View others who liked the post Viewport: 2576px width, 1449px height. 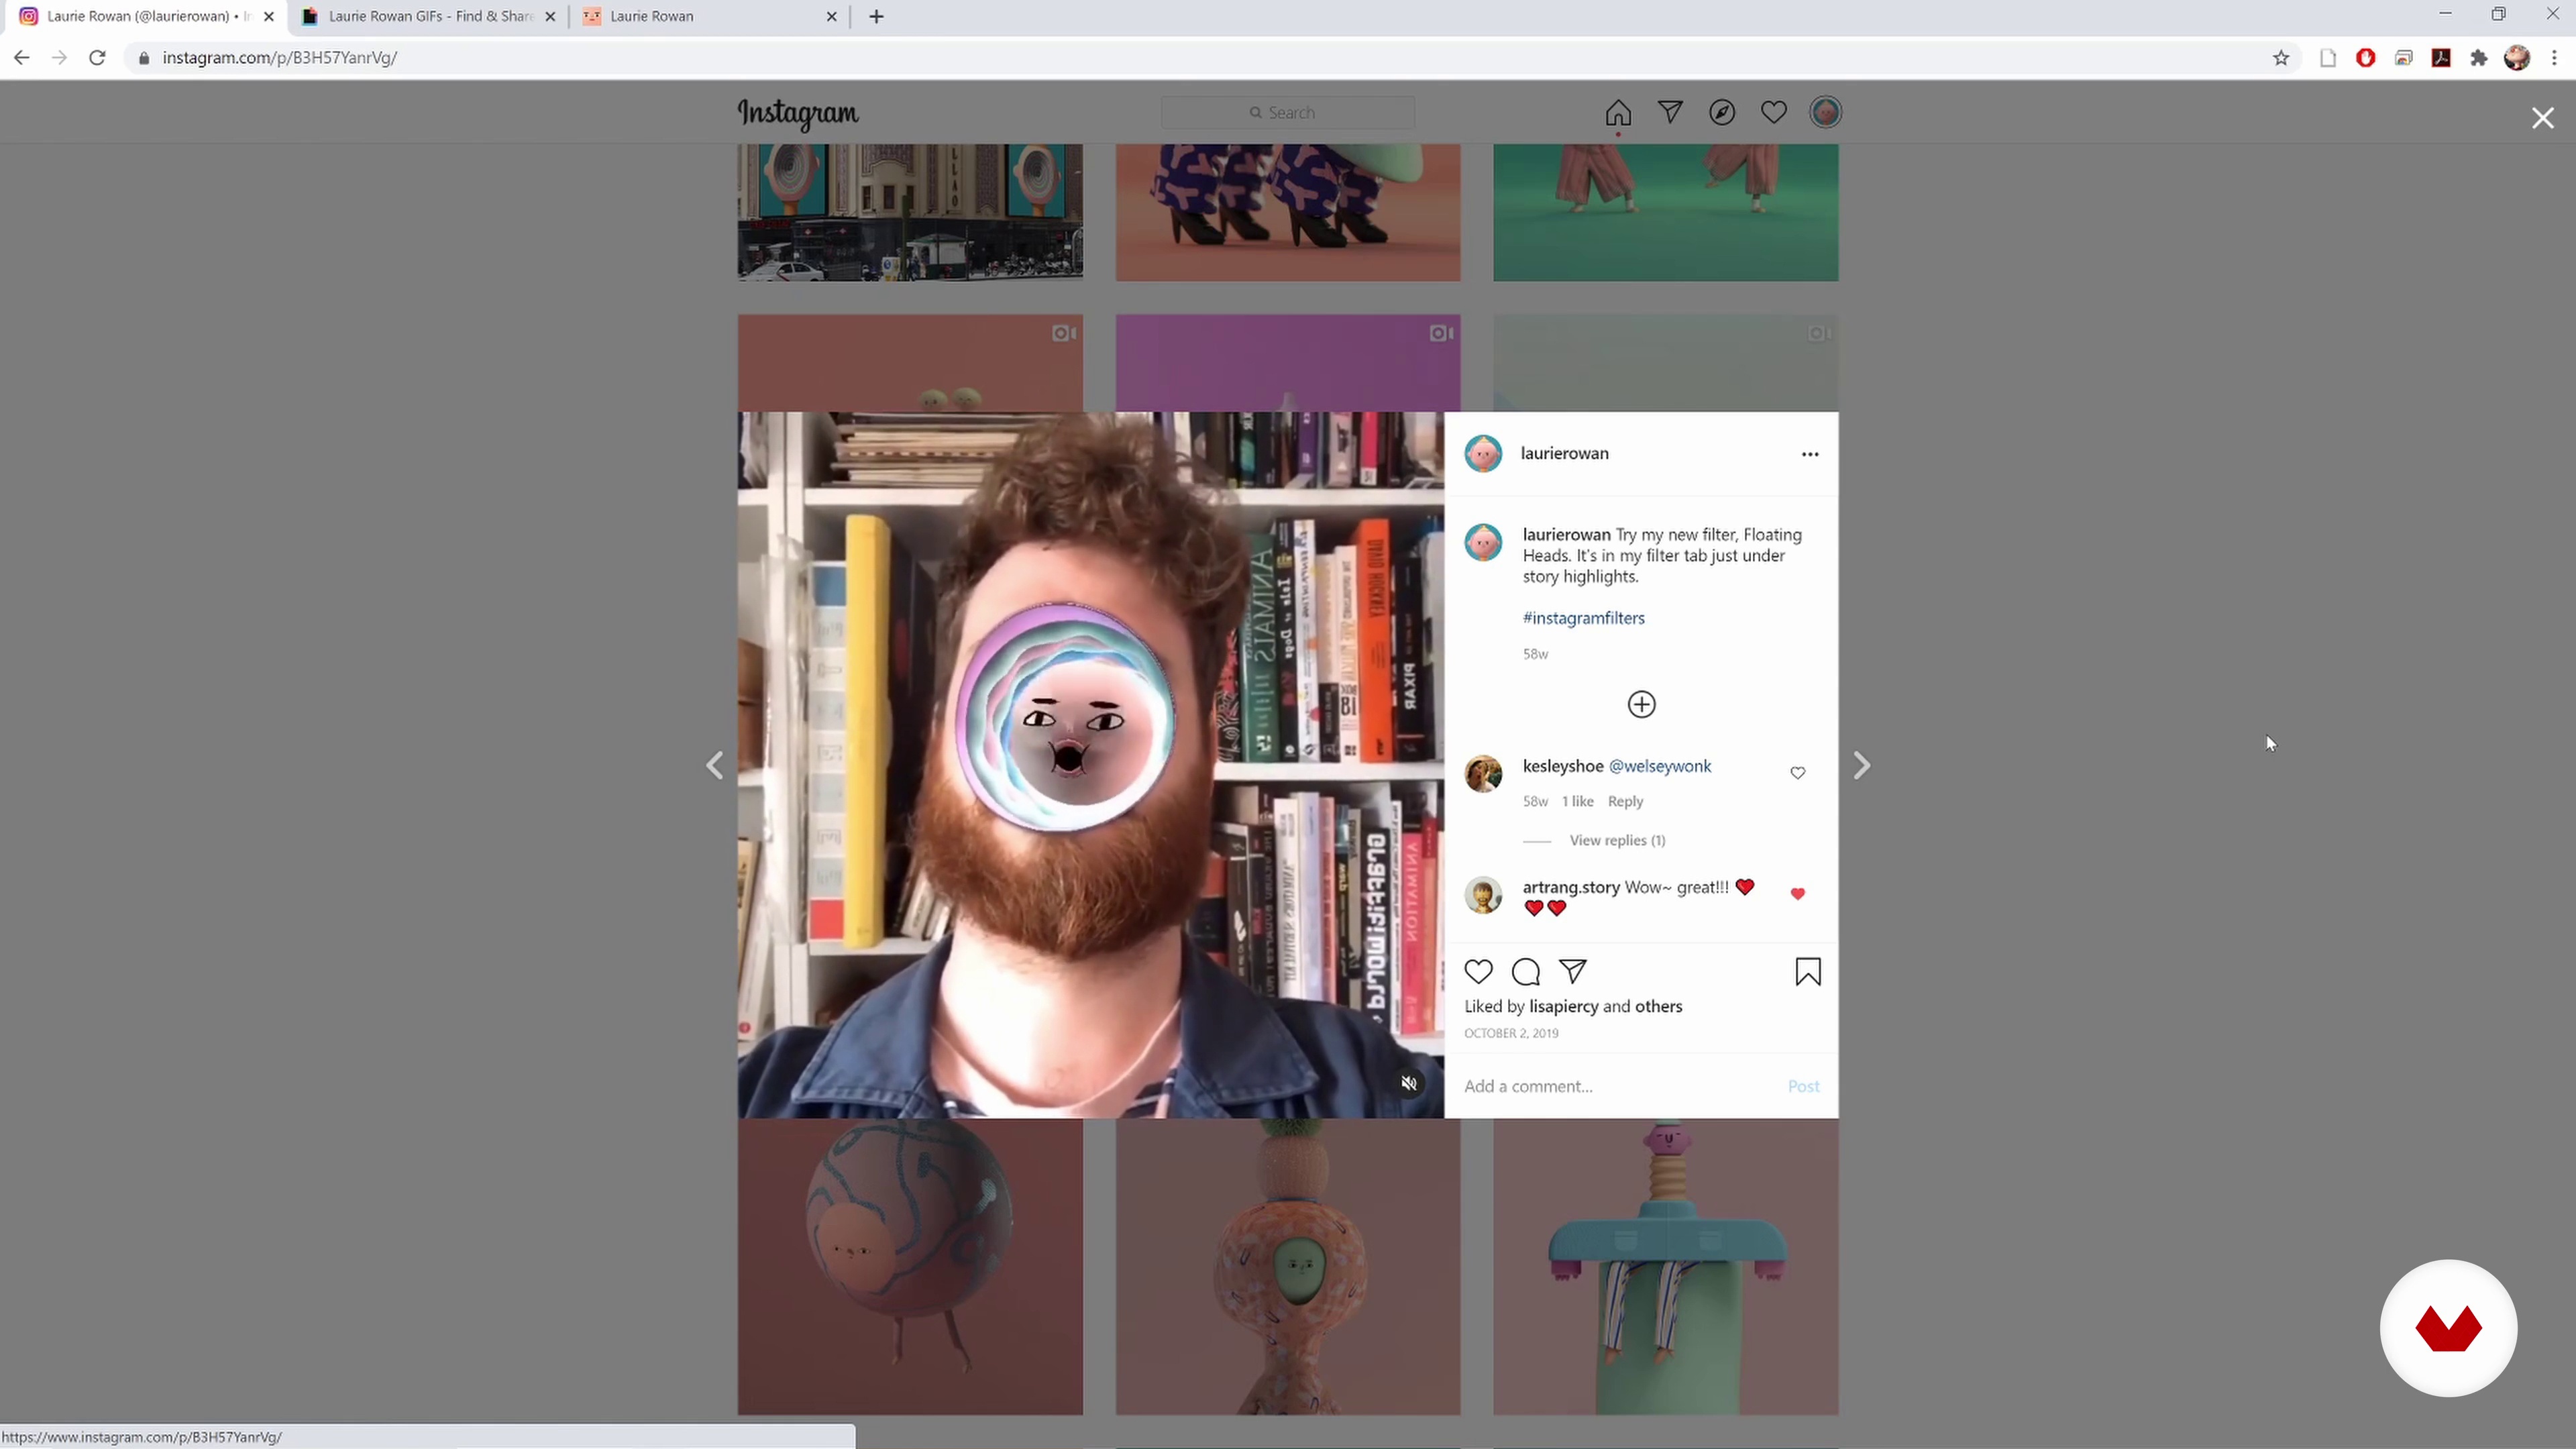(1659, 1006)
